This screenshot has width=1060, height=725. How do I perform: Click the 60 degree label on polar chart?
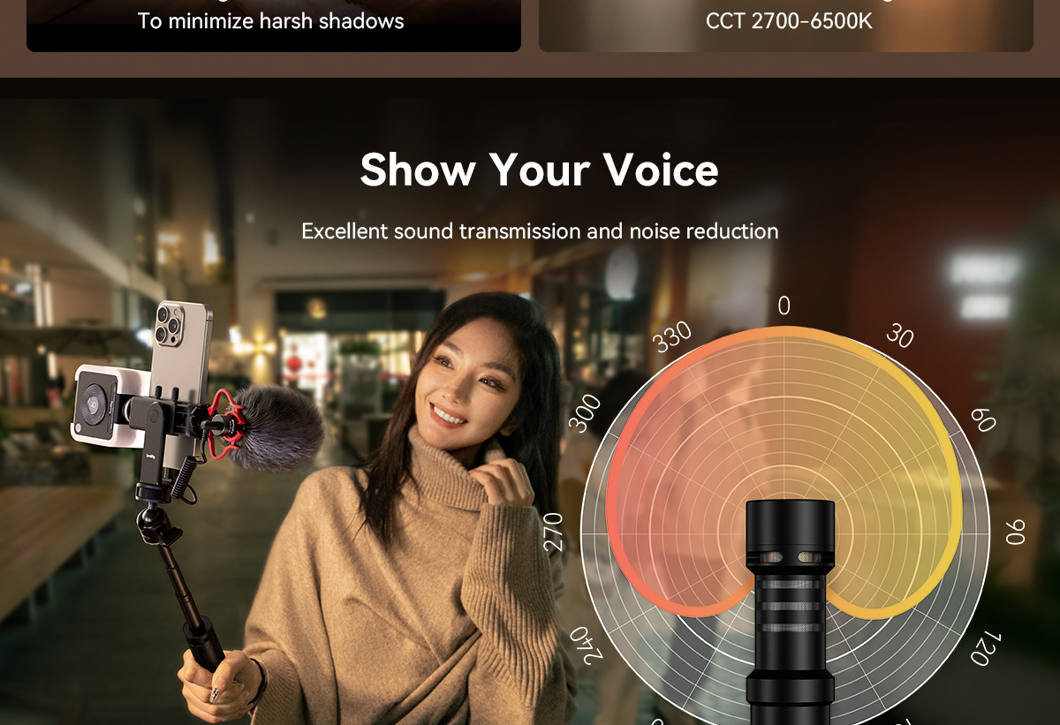[983, 420]
